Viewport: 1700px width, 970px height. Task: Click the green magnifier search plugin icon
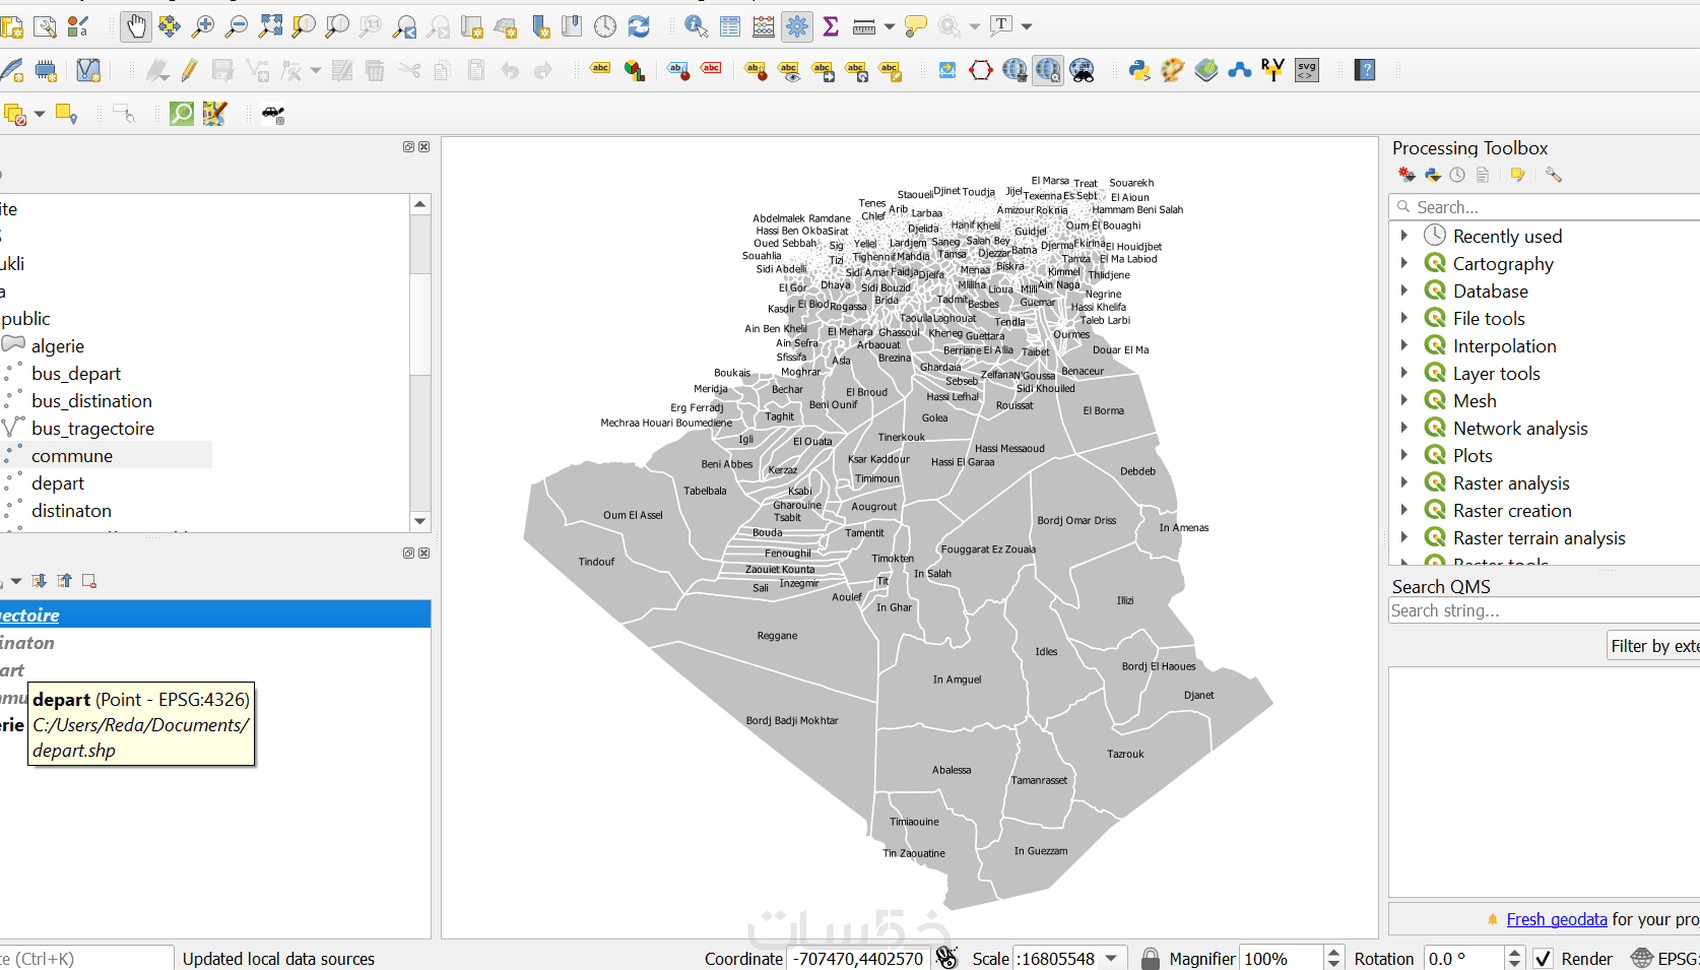pyautogui.click(x=181, y=113)
